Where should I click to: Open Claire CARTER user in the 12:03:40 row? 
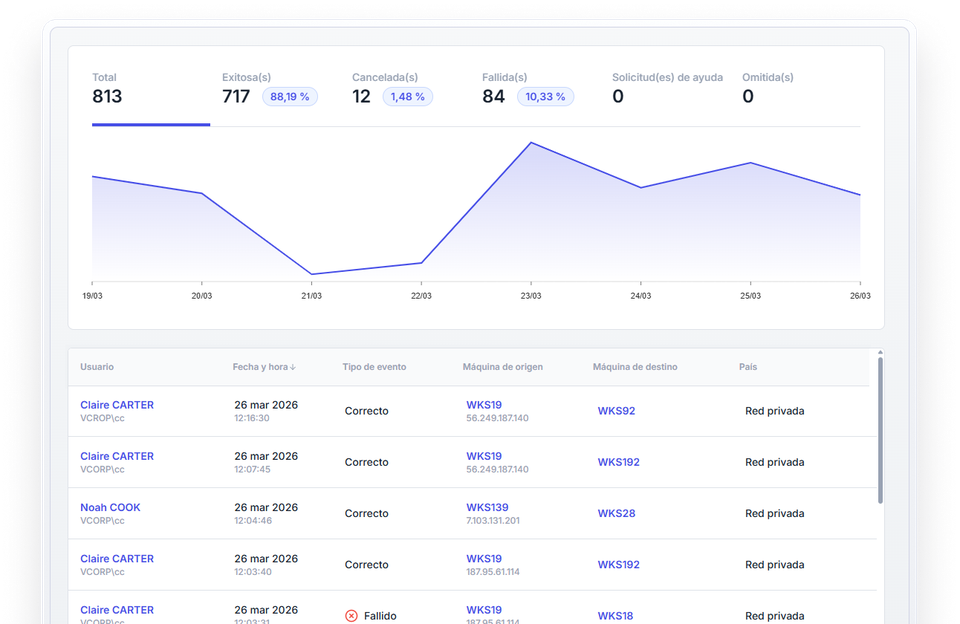(117, 558)
